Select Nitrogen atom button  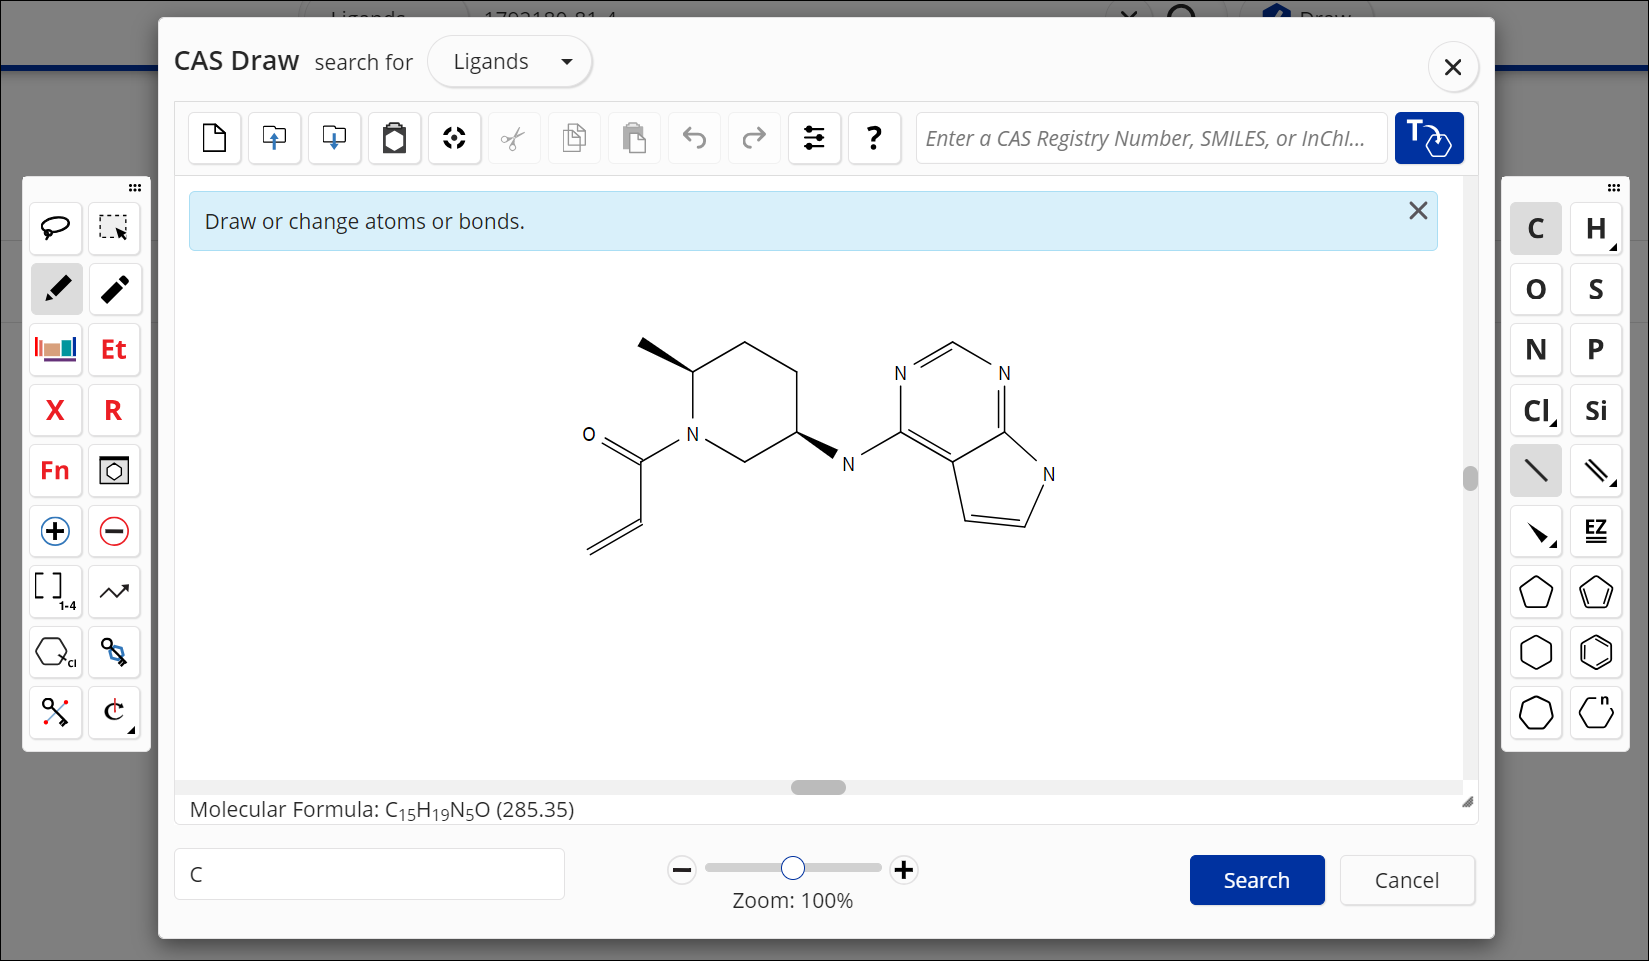(1535, 350)
